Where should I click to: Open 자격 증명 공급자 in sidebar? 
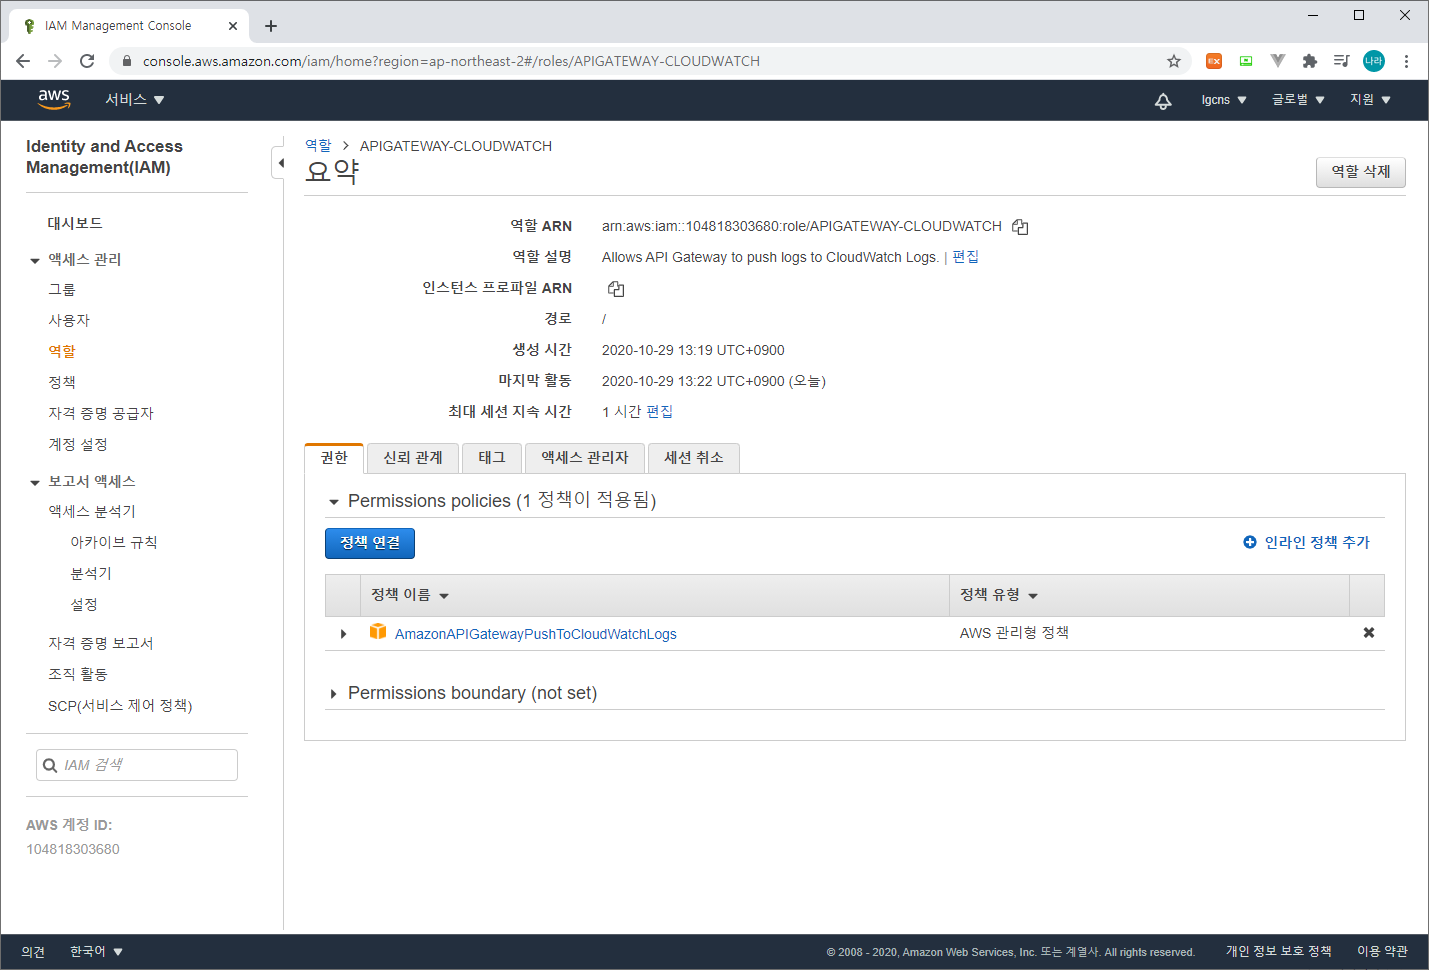[101, 414]
